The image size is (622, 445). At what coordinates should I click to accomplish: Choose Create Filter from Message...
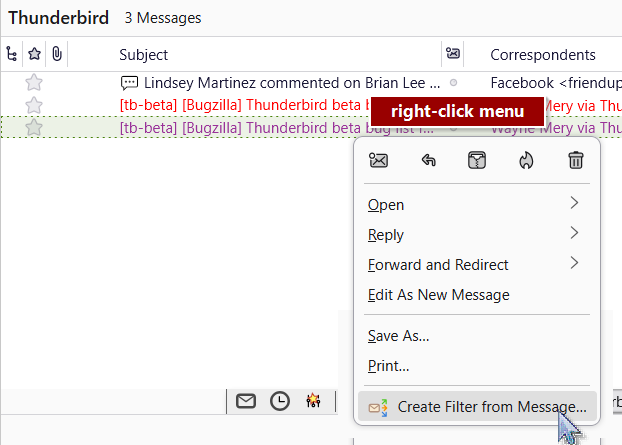point(477,407)
